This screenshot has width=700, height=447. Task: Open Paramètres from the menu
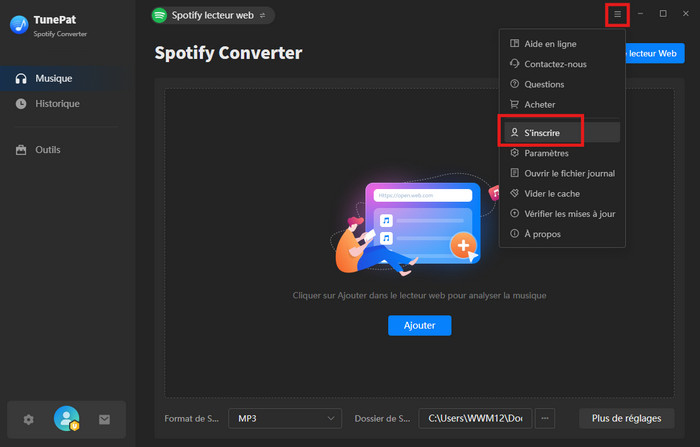click(x=562, y=153)
